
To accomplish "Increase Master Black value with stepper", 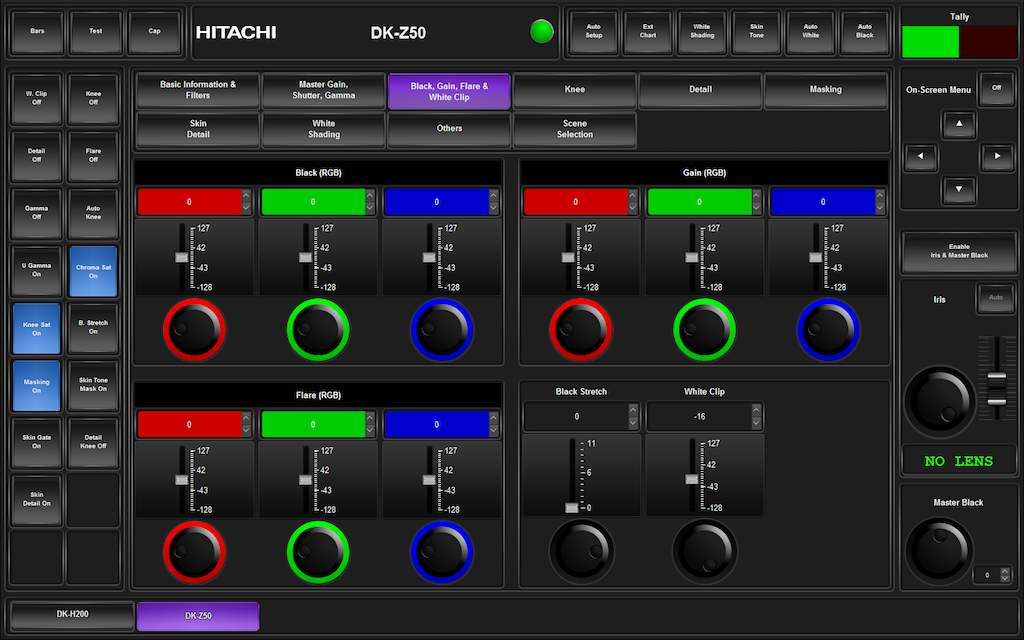I will [1005, 571].
